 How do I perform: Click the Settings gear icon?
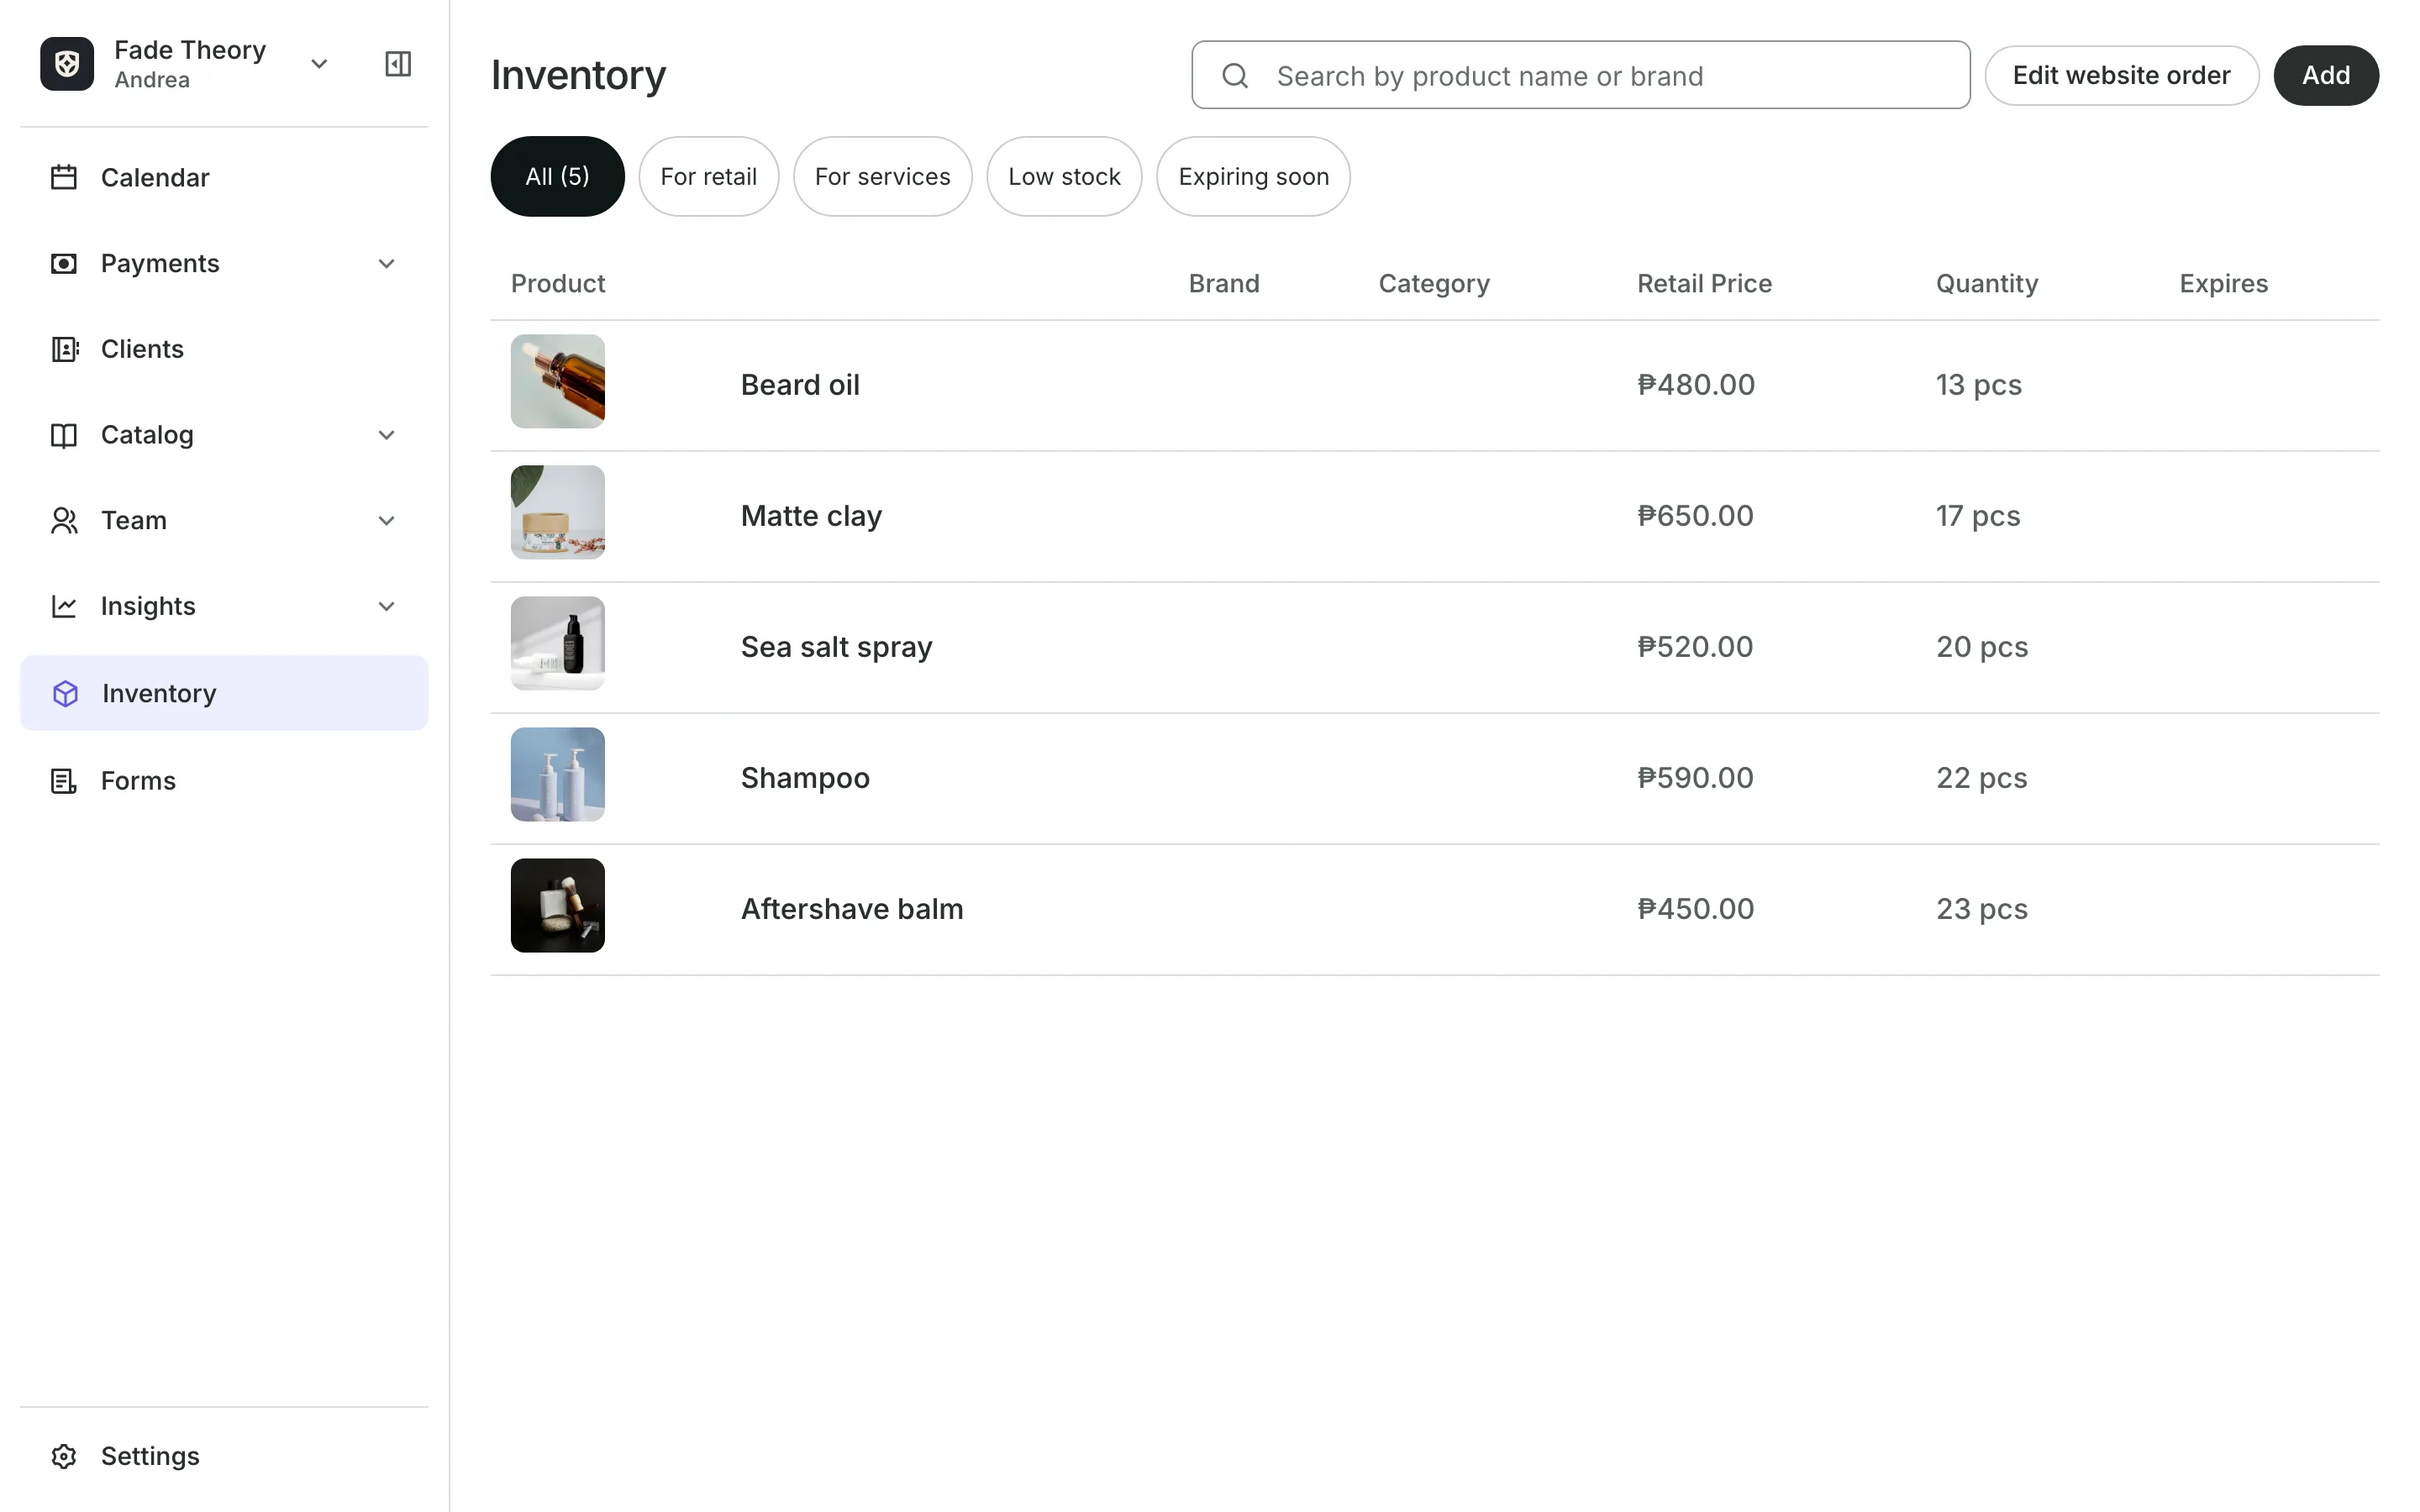64,1456
